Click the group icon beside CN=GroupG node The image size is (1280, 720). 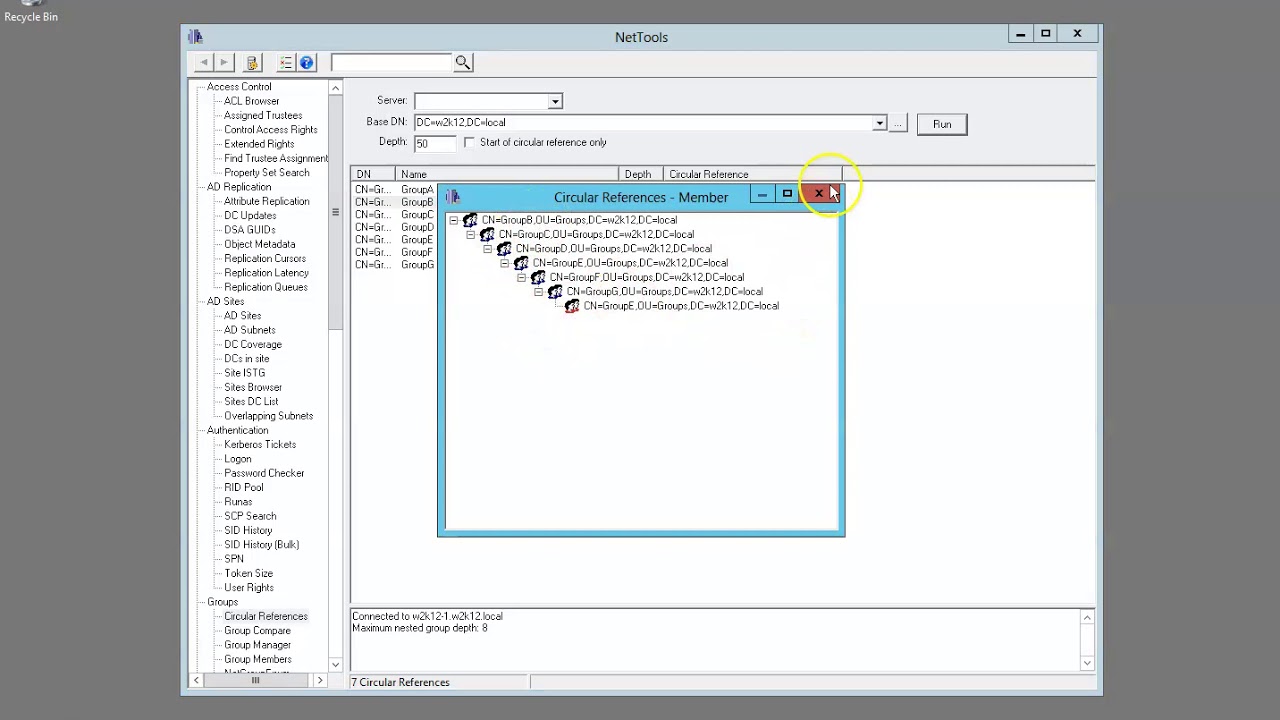point(555,292)
